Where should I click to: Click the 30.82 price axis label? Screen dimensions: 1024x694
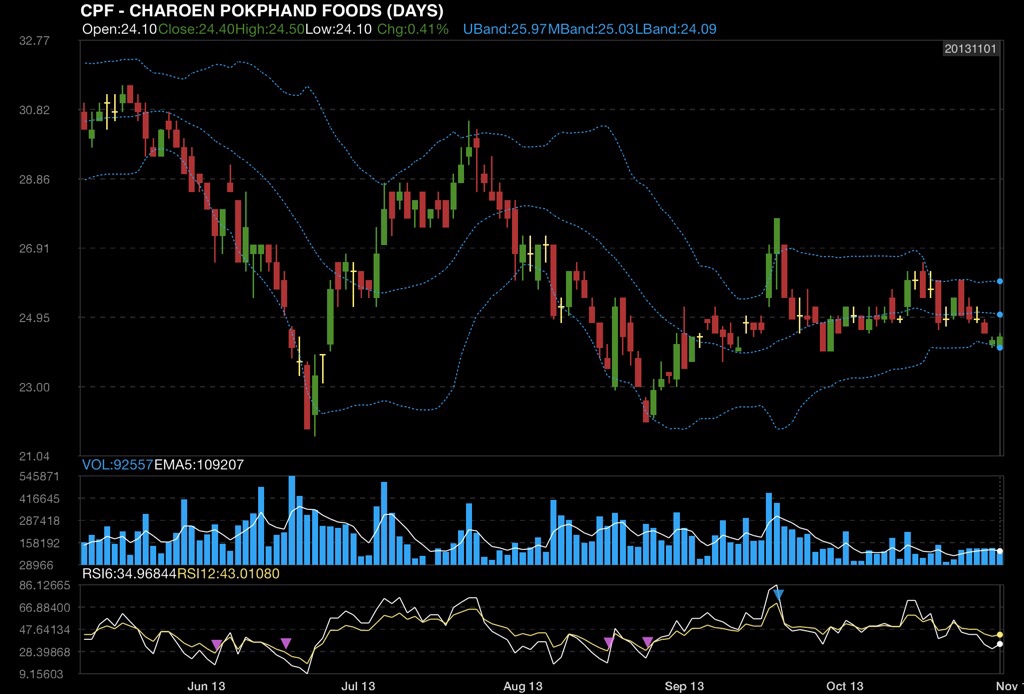(35, 110)
